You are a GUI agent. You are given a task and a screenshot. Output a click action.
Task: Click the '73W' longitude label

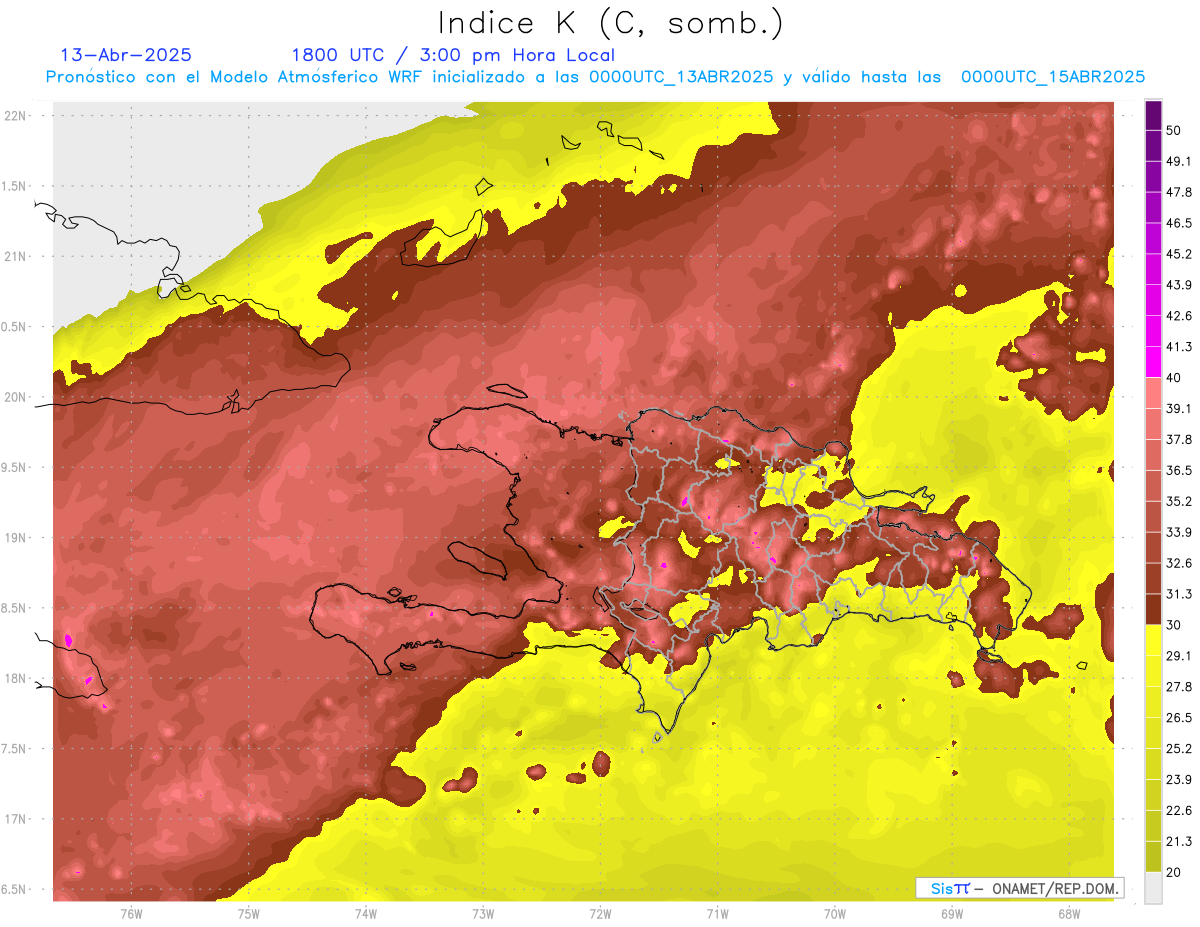[483, 913]
